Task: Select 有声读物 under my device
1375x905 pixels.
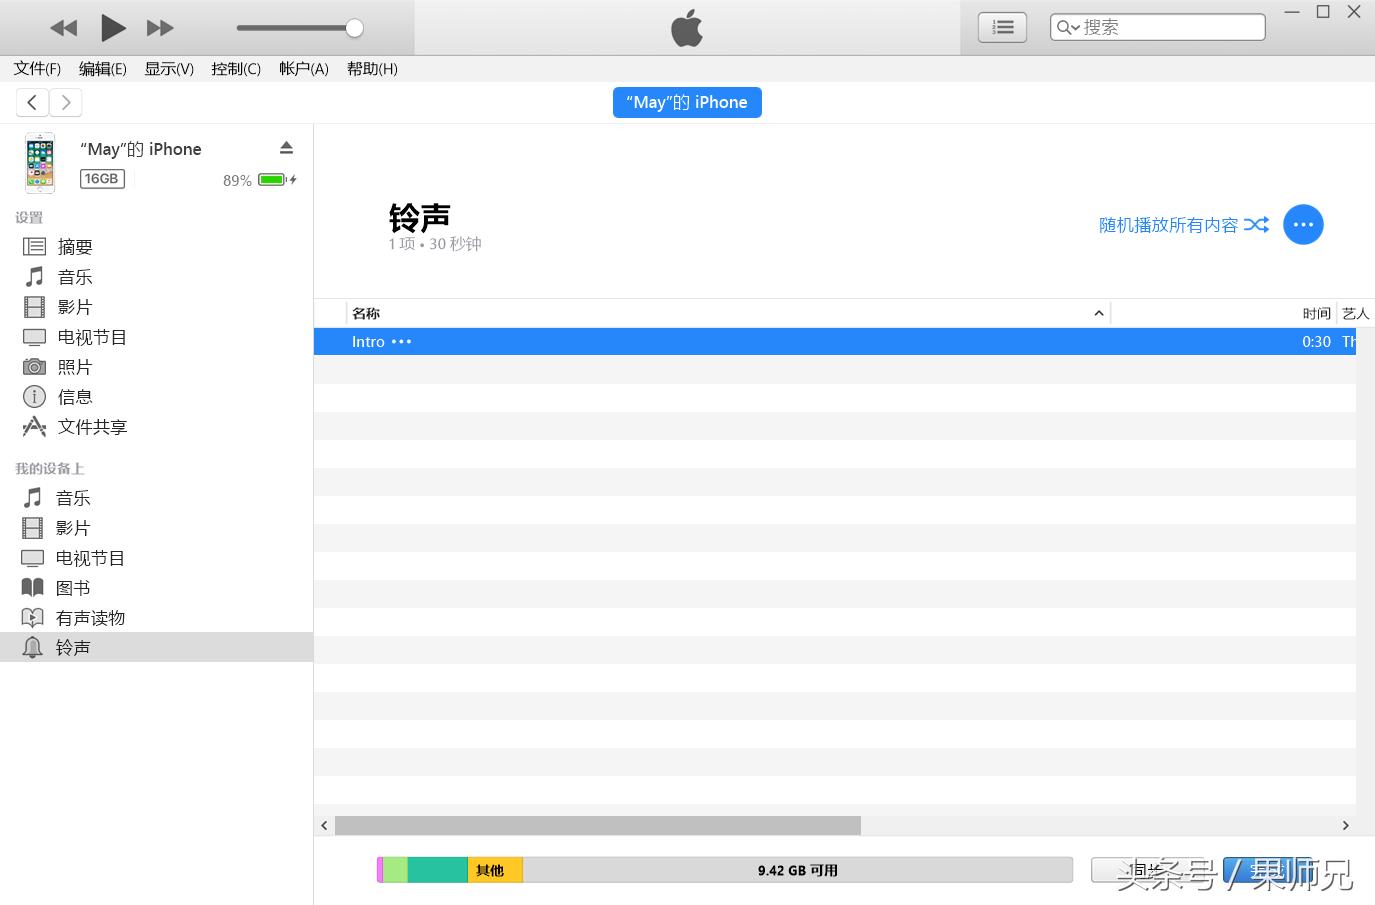Action: [90, 618]
